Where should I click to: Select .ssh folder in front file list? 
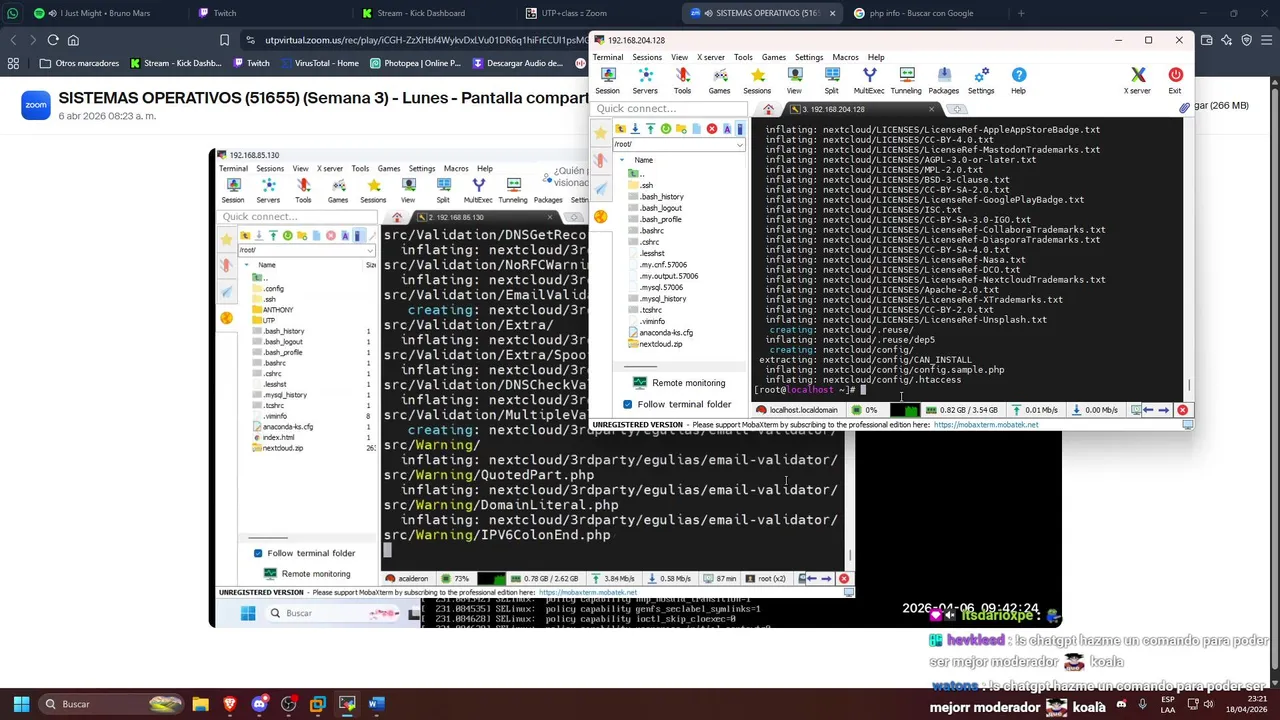pyautogui.click(x=640, y=185)
